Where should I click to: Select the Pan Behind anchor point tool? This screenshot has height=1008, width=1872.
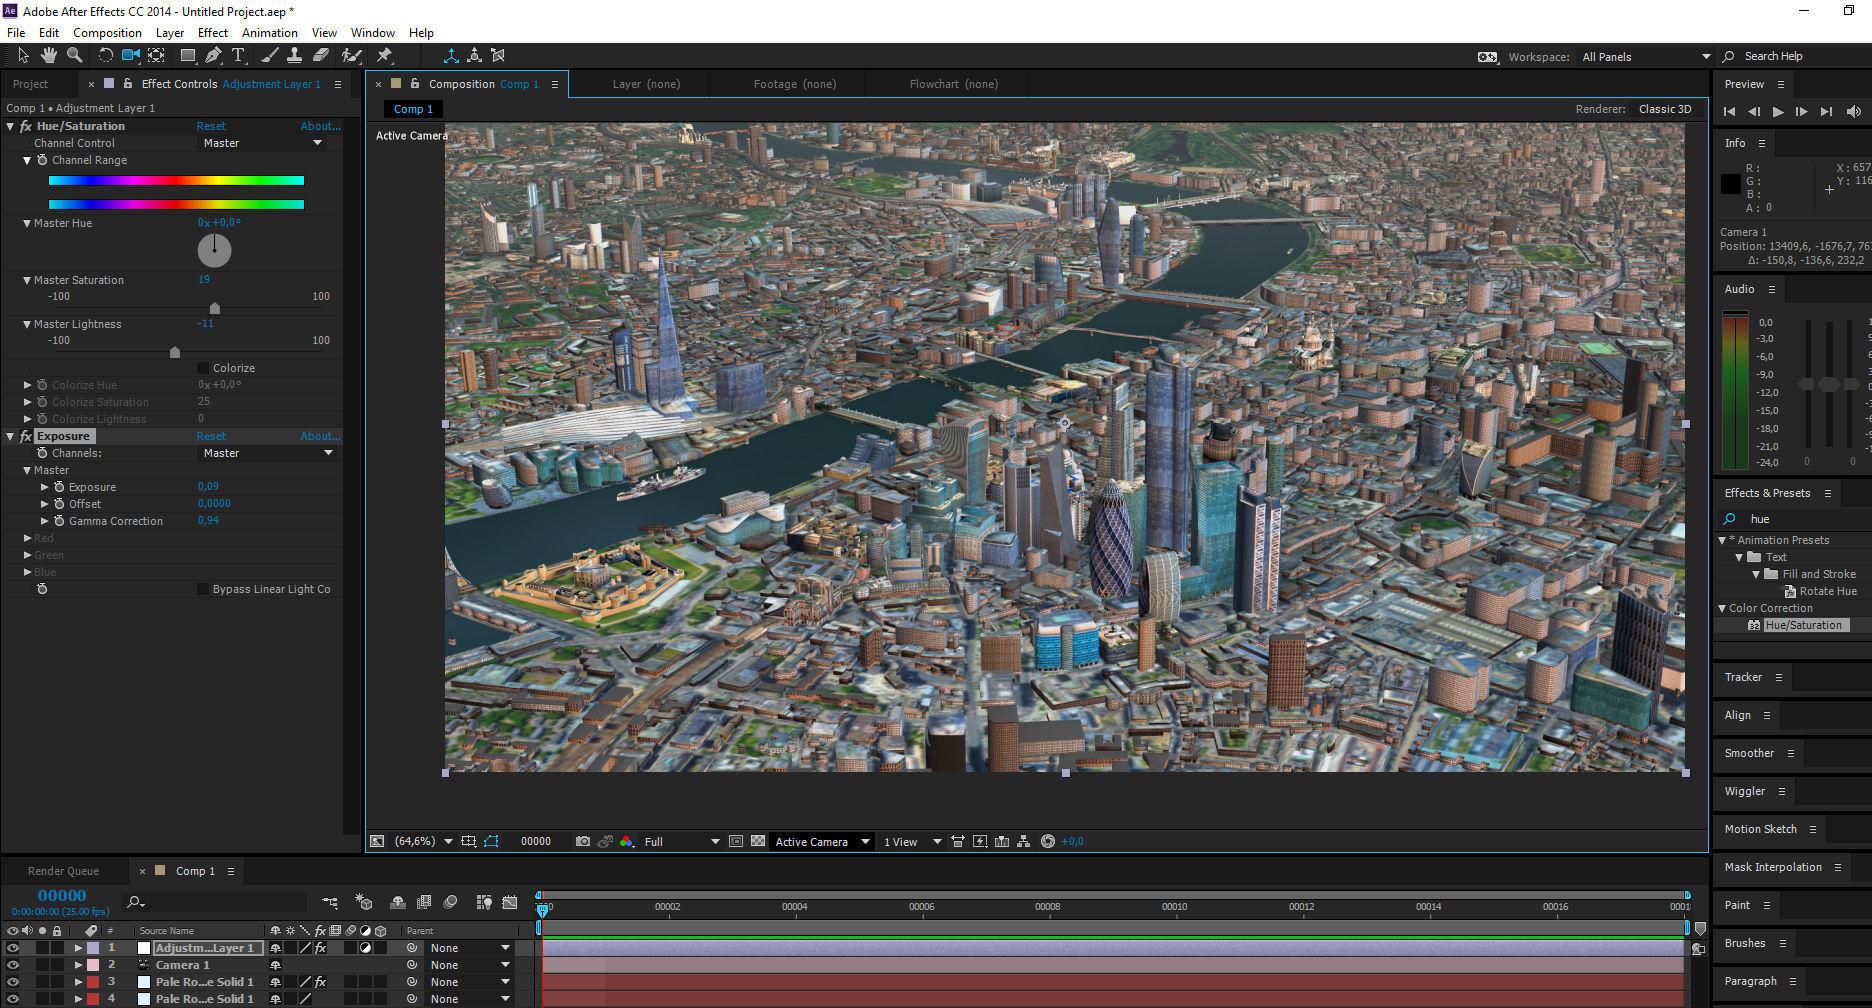click(x=157, y=55)
